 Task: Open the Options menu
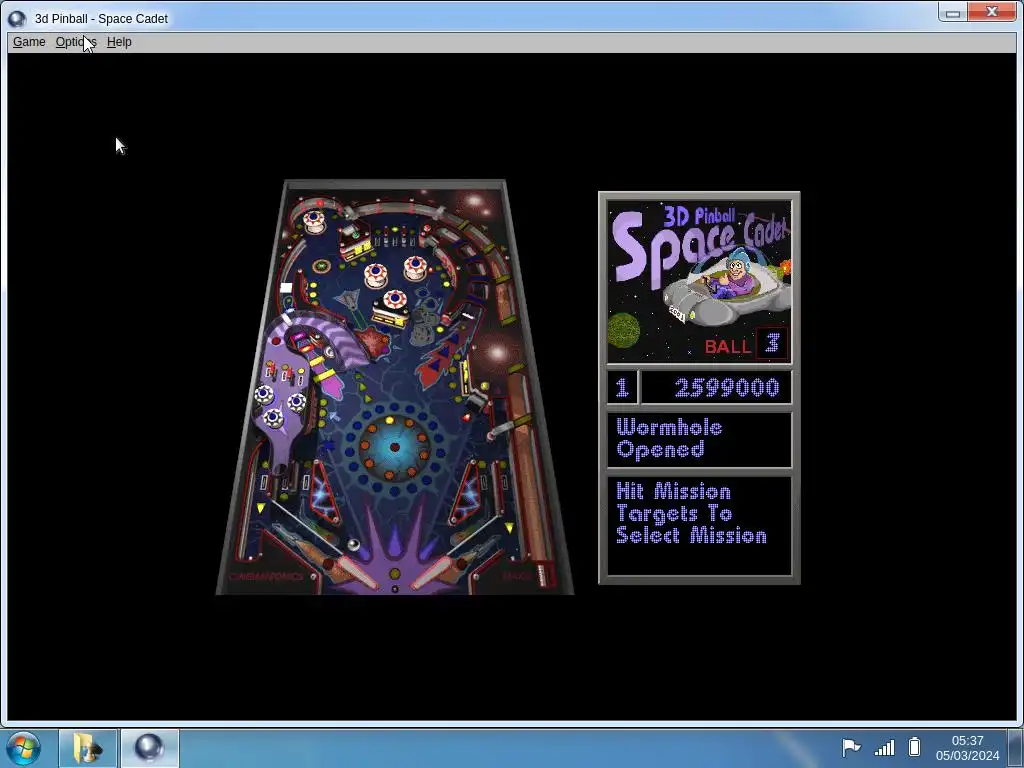tap(76, 42)
